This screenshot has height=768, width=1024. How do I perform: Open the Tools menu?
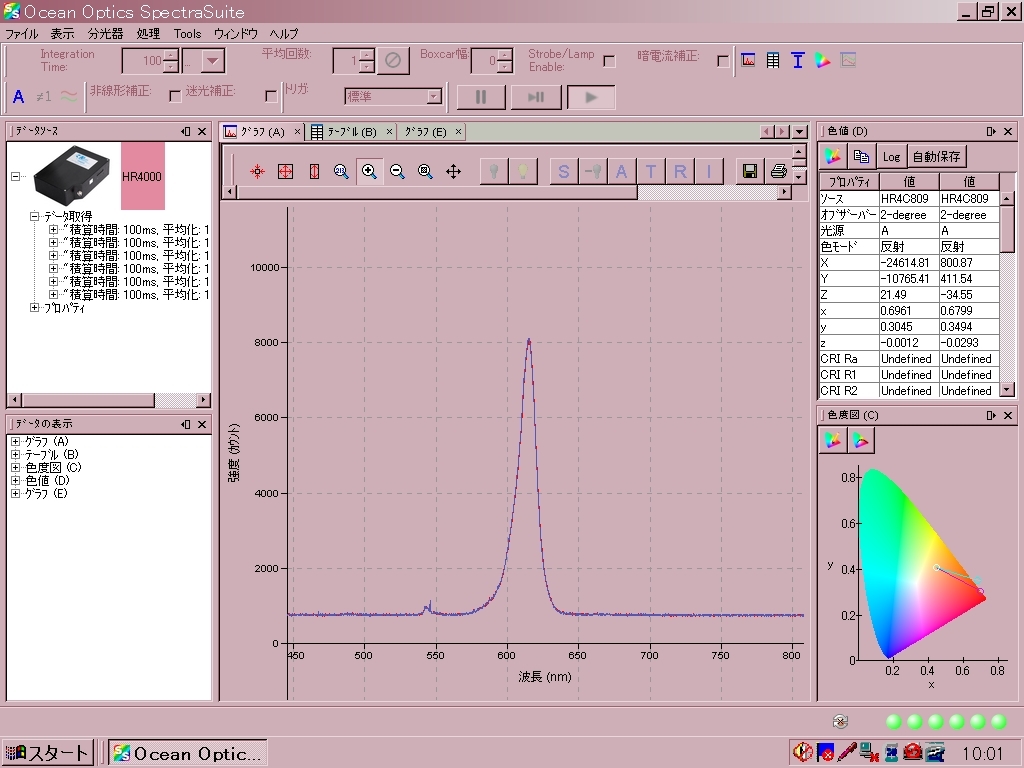click(187, 34)
